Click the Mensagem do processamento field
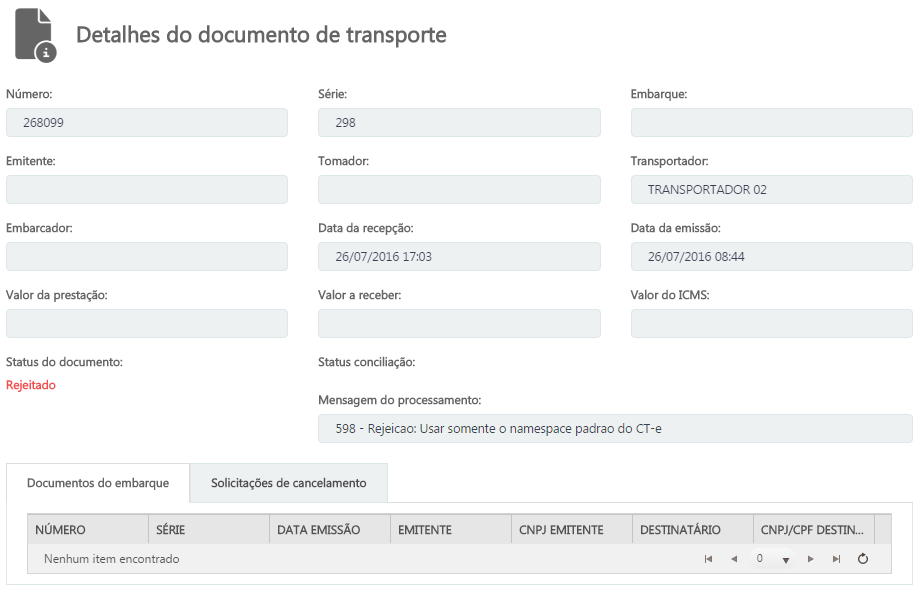This screenshot has height=590, width=921. (x=615, y=428)
